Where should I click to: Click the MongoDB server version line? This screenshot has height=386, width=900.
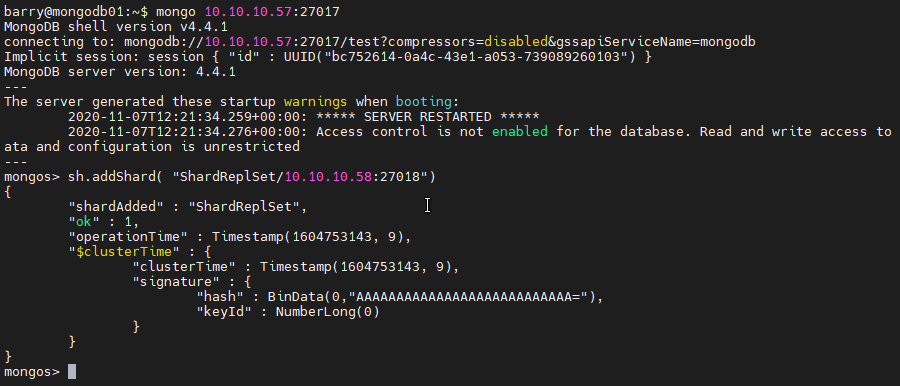click(x=119, y=72)
